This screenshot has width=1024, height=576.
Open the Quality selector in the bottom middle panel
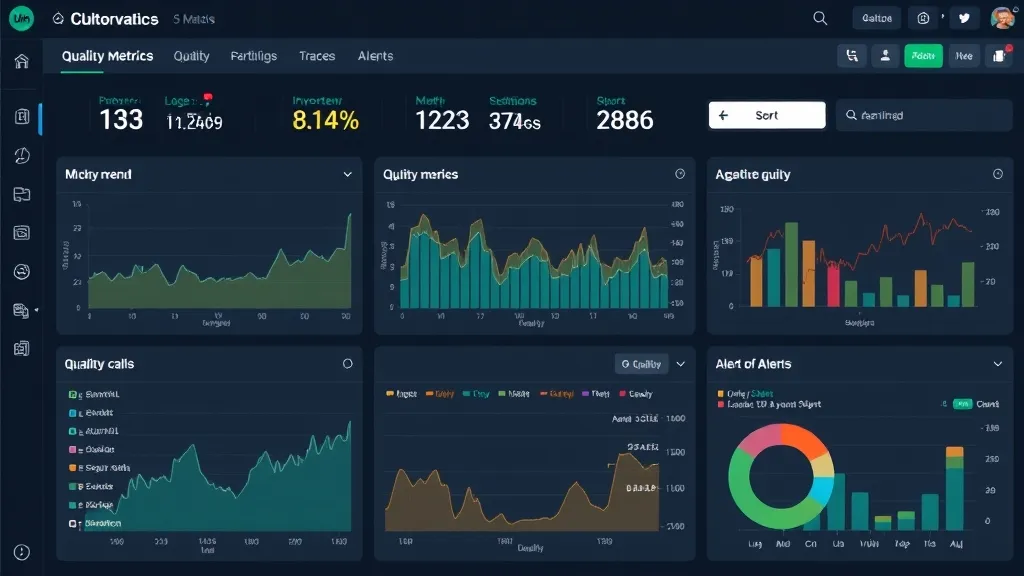641,364
